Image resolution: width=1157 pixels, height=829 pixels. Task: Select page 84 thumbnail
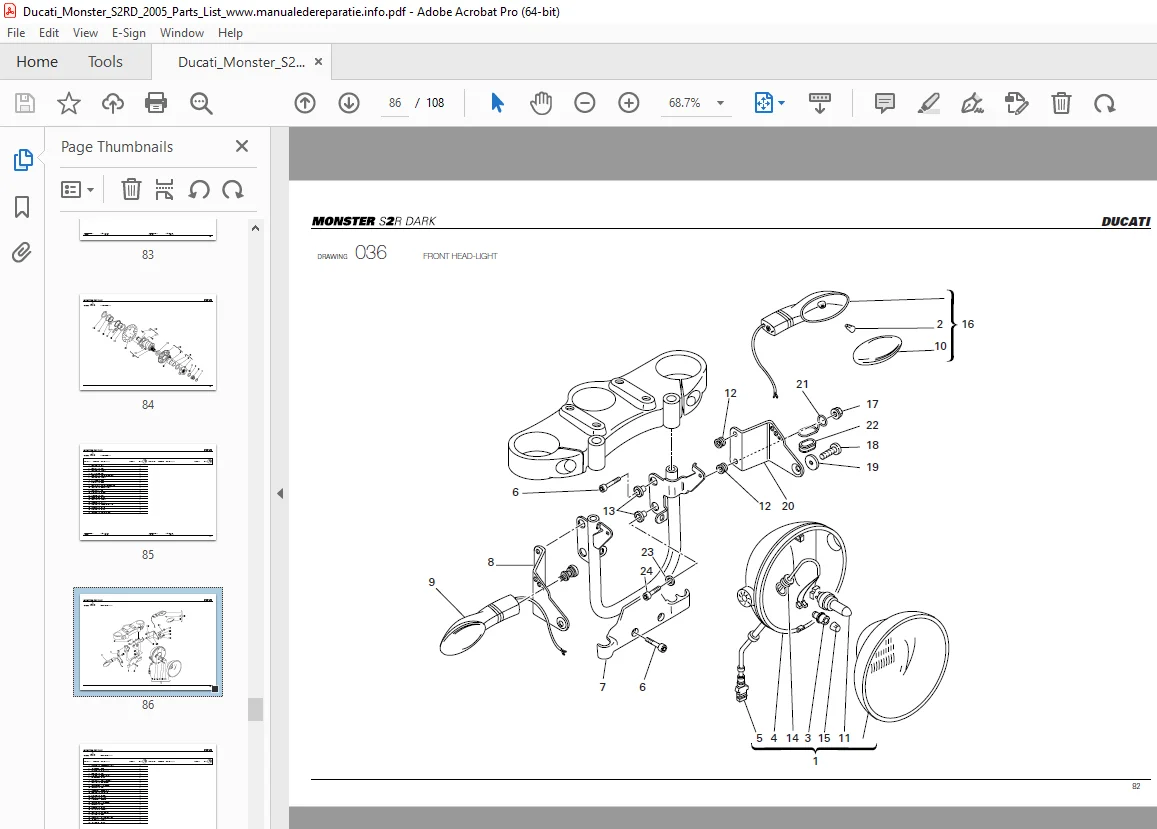pyautogui.click(x=148, y=343)
